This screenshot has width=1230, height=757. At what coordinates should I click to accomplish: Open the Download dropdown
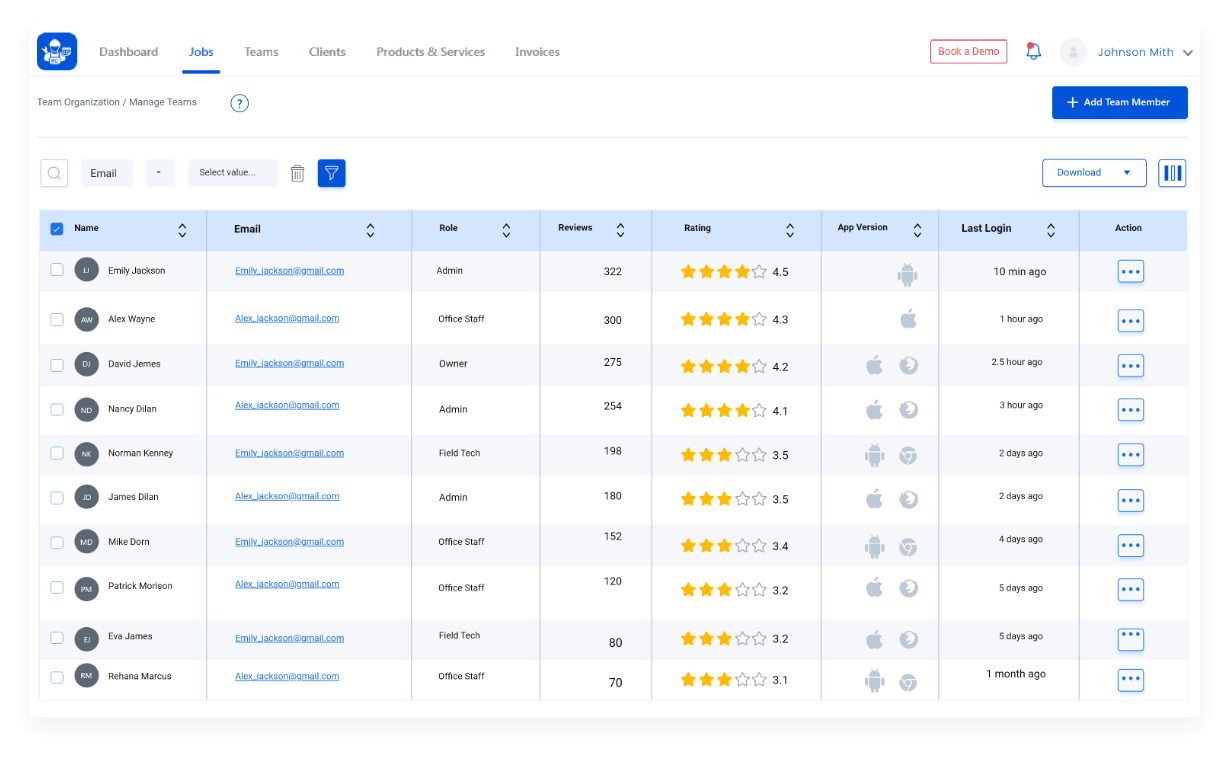pyautogui.click(x=1093, y=173)
